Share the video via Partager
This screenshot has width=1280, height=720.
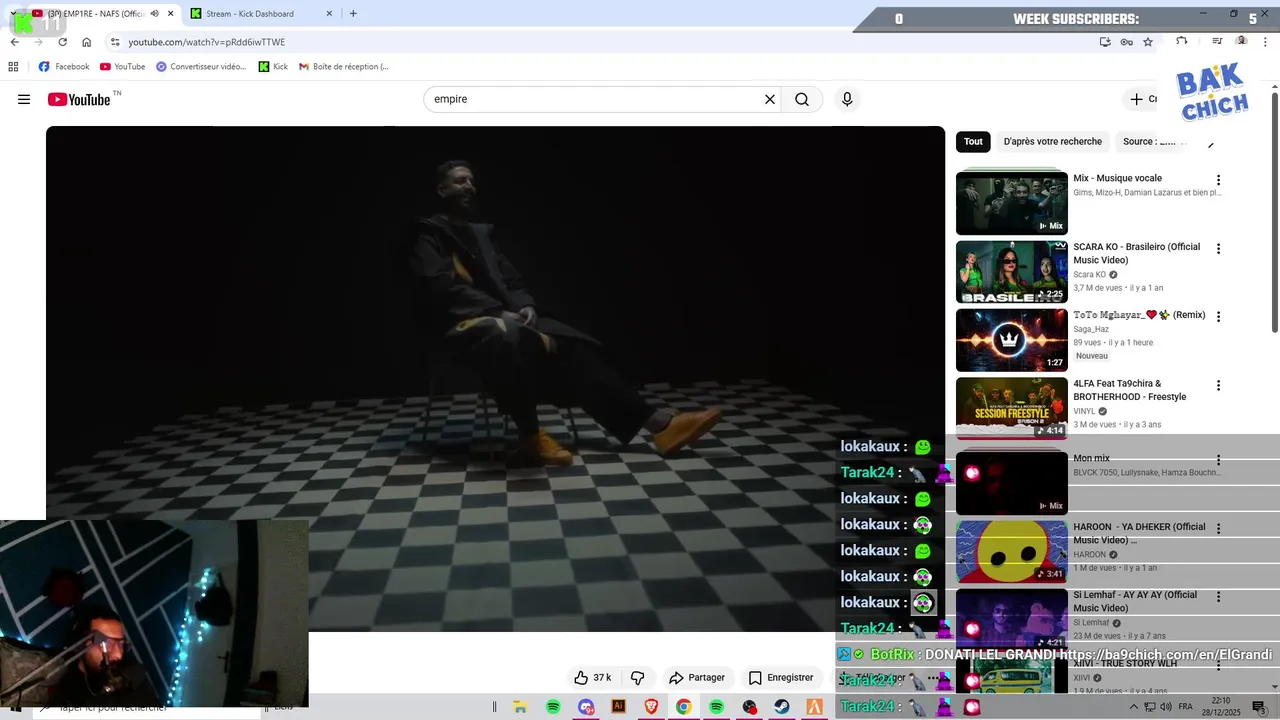click(x=697, y=677)
